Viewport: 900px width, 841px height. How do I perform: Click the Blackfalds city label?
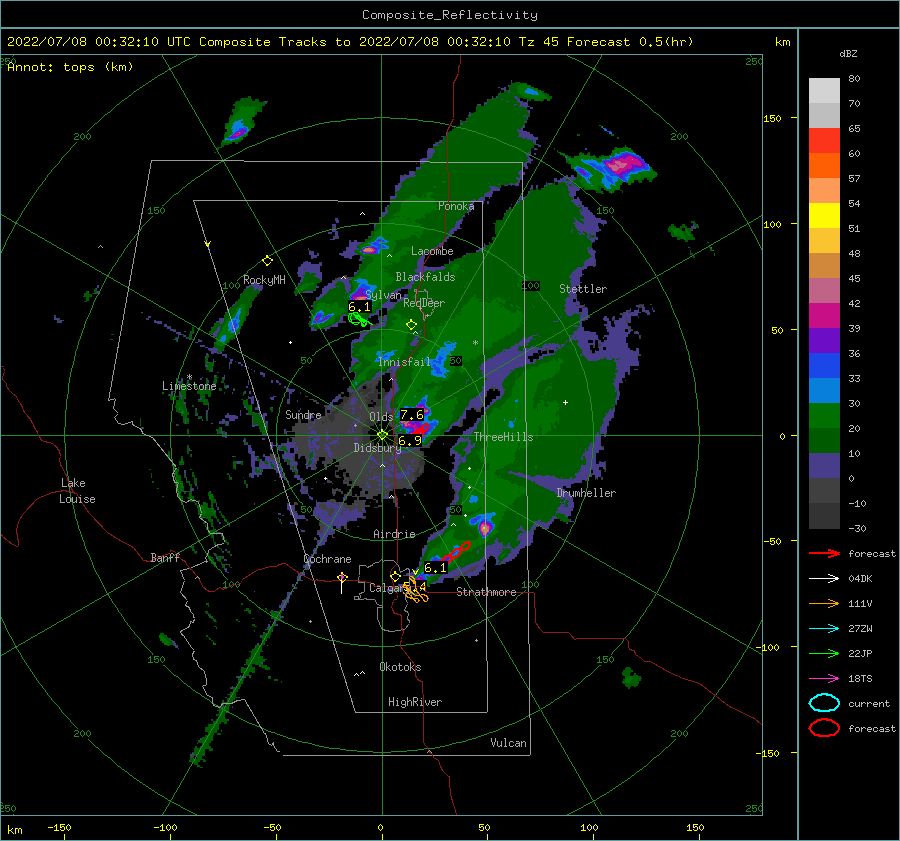[425, 277]
